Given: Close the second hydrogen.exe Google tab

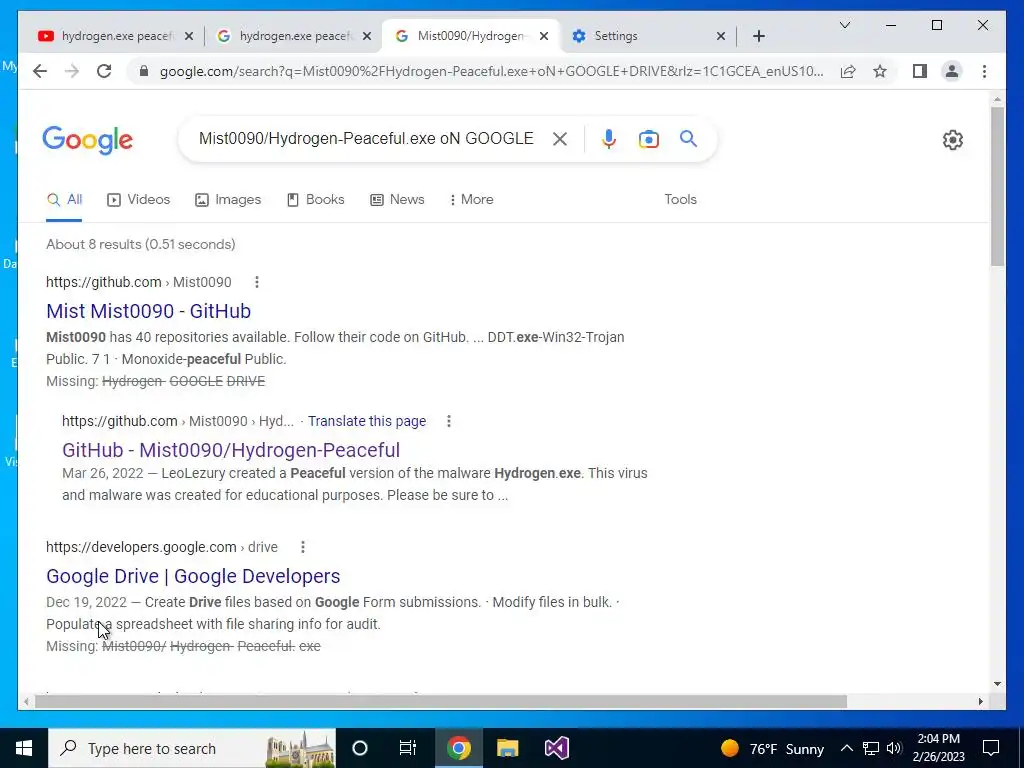Looking at the screenshot, I should (x=367, y=36).
